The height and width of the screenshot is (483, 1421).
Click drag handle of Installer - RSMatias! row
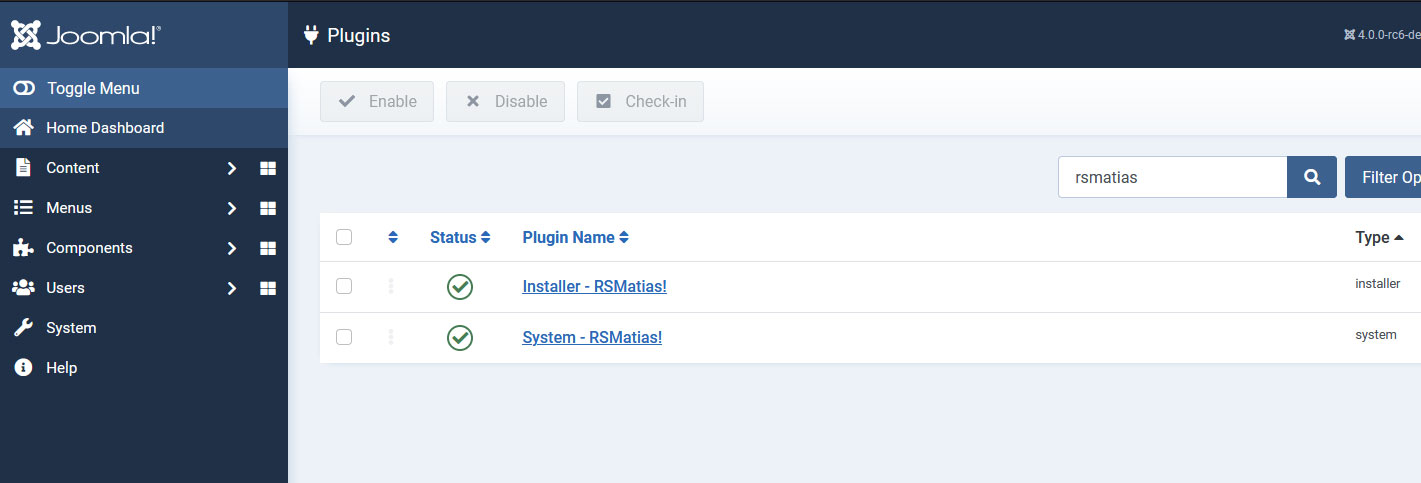(391, 286)
